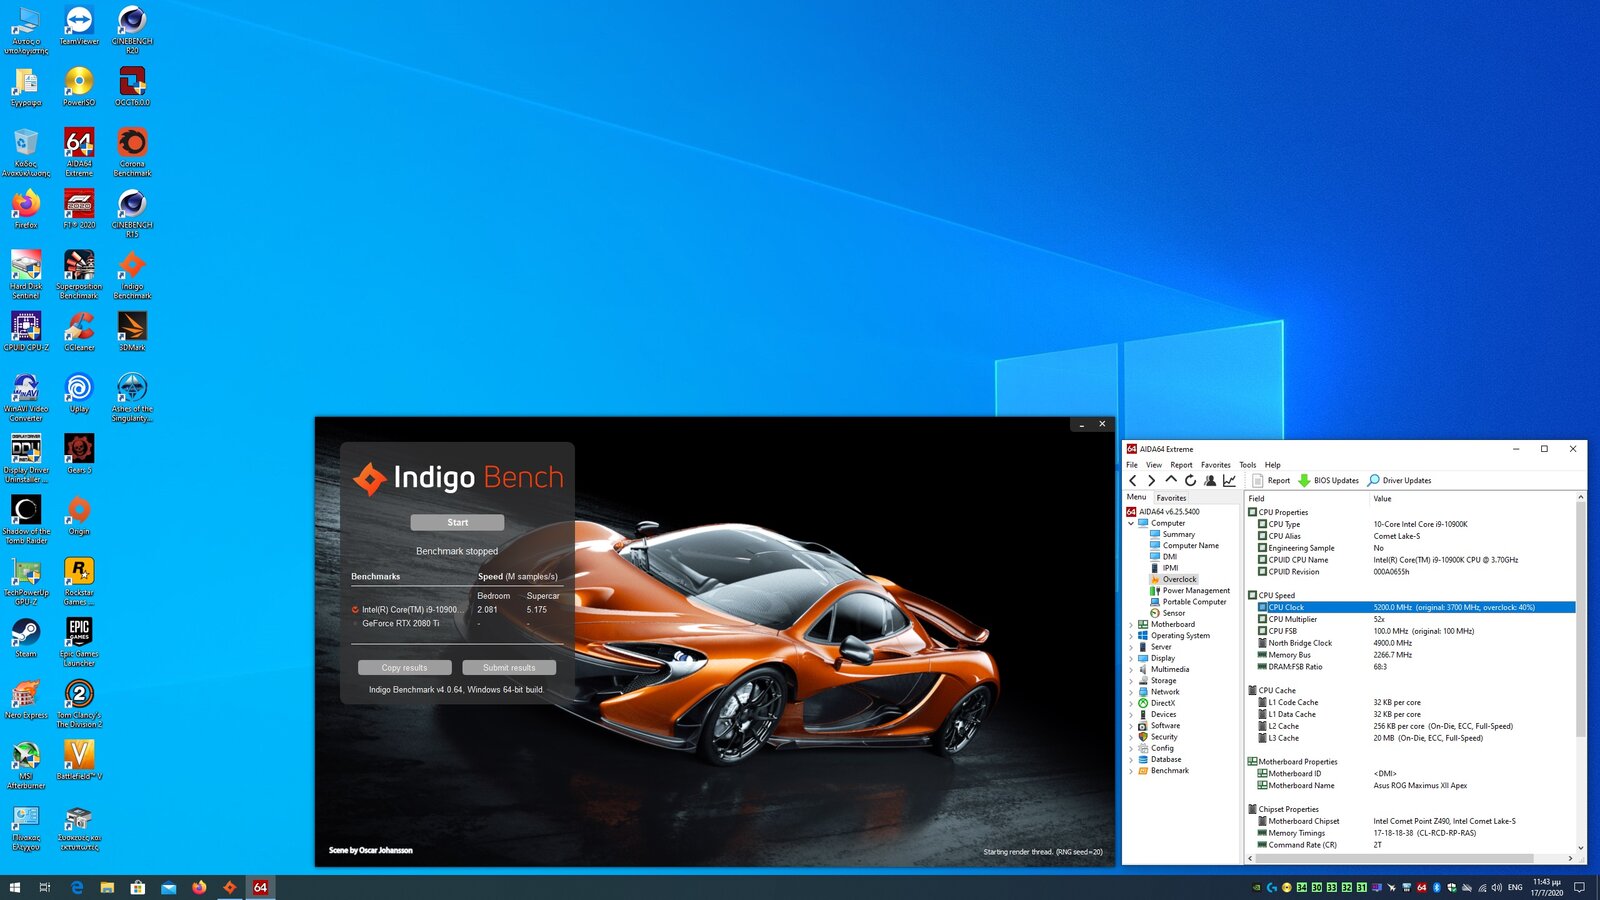
Task: Go forward in AIDA64 navigation
Action: (1151, 481)
